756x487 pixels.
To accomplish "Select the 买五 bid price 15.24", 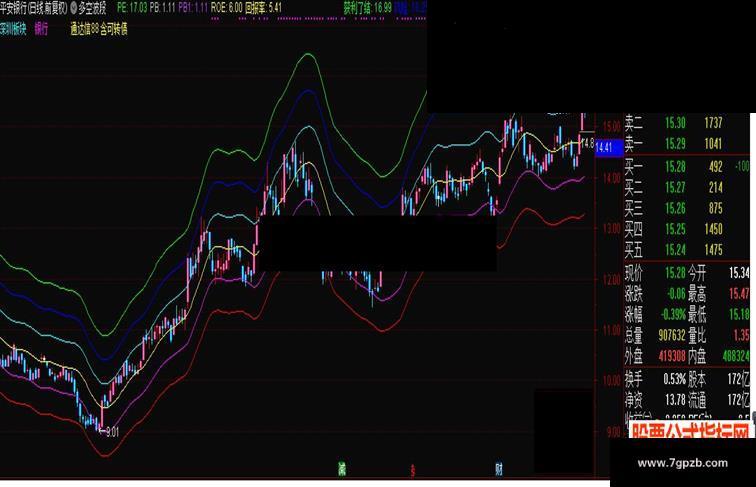I will tap(675, 249).
